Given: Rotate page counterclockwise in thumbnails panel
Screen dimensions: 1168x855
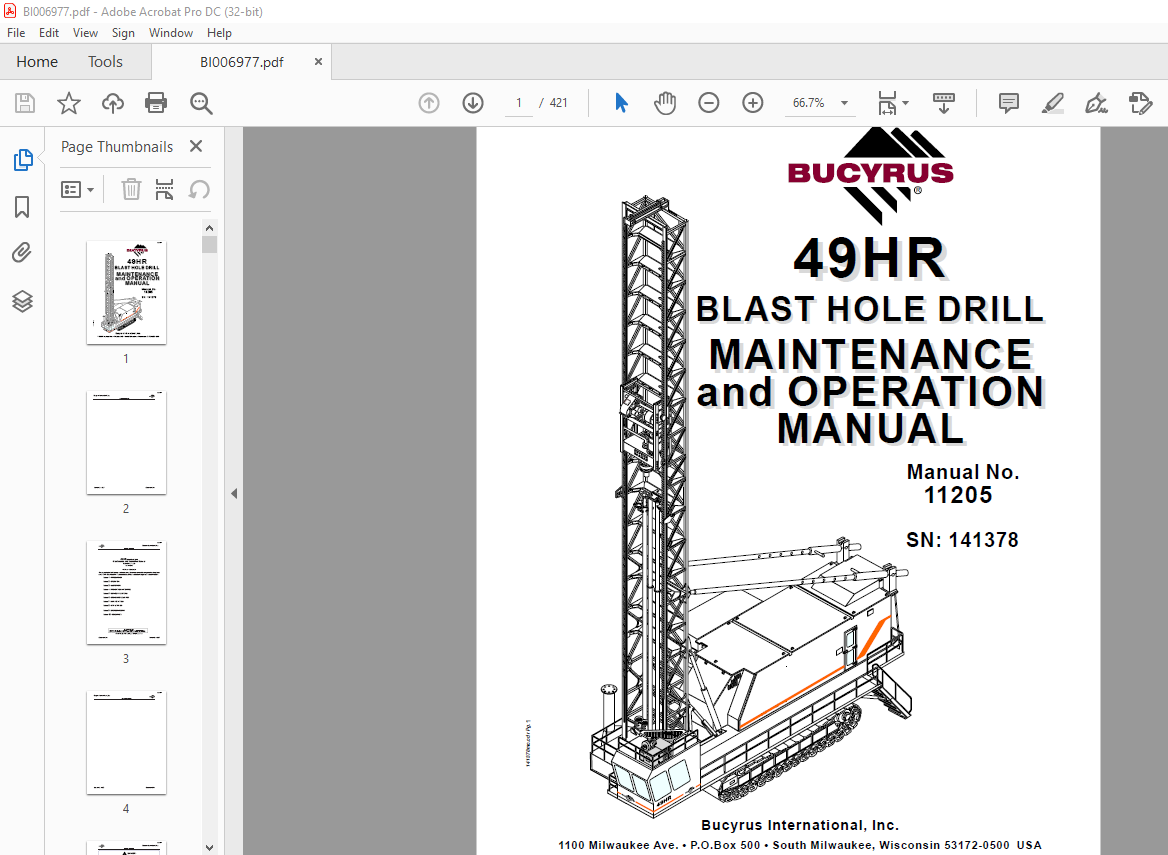Looking at the screenshot, I should pos(199,189).
